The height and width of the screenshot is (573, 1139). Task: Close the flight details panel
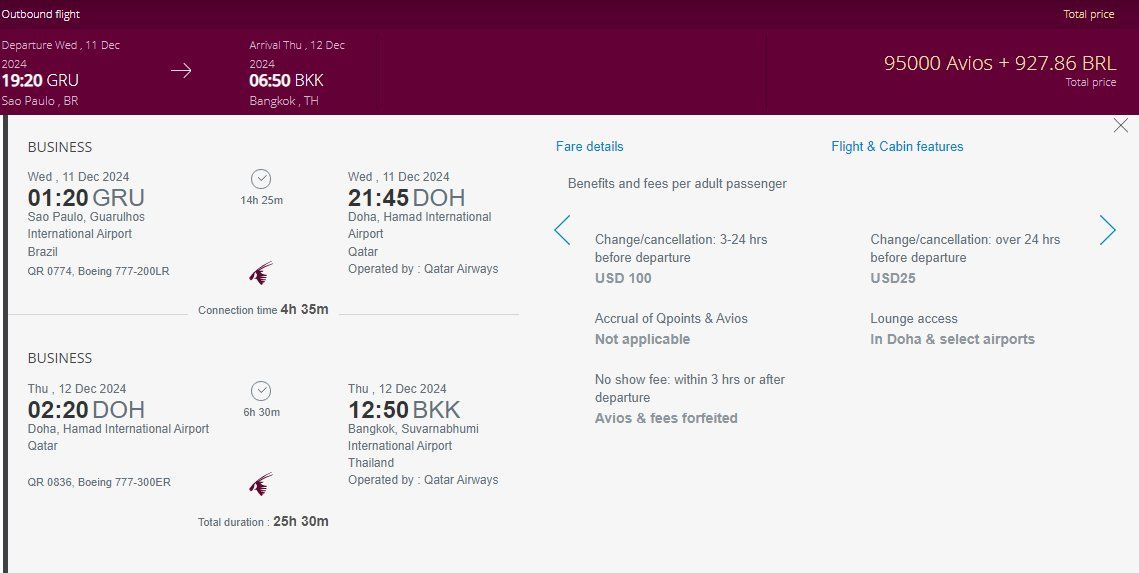[1120, 126]
